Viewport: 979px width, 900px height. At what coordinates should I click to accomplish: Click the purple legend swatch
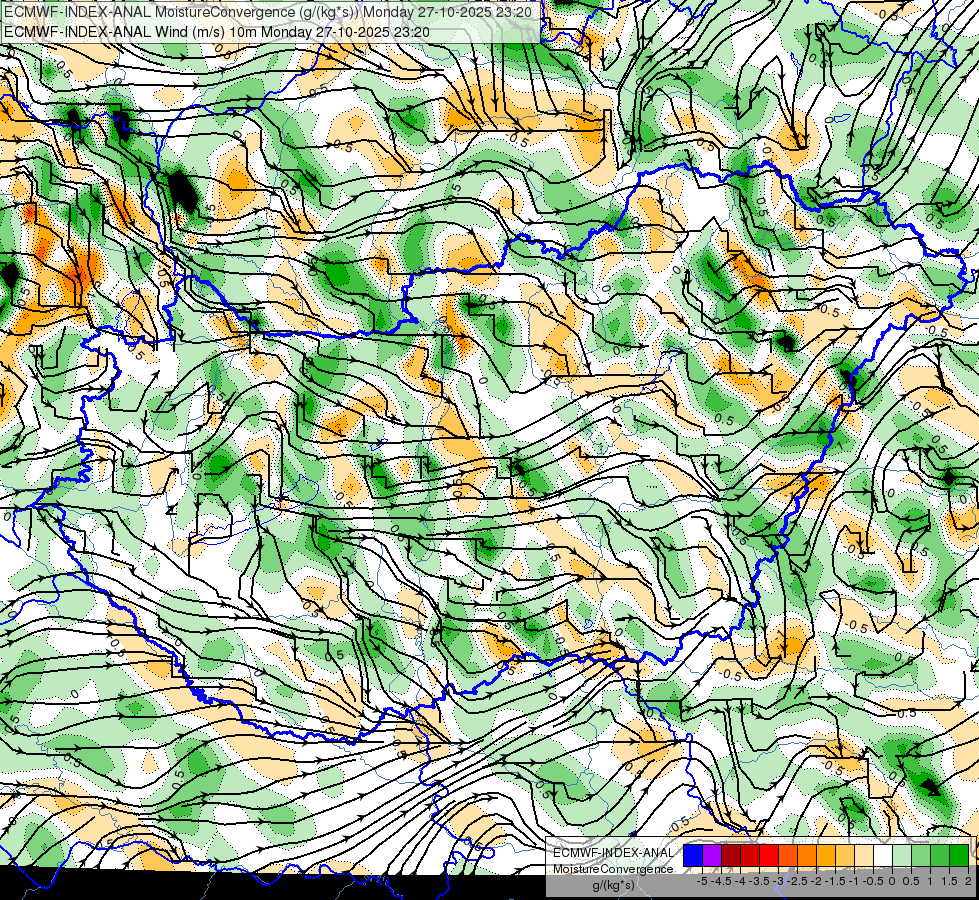click(712, 856)
